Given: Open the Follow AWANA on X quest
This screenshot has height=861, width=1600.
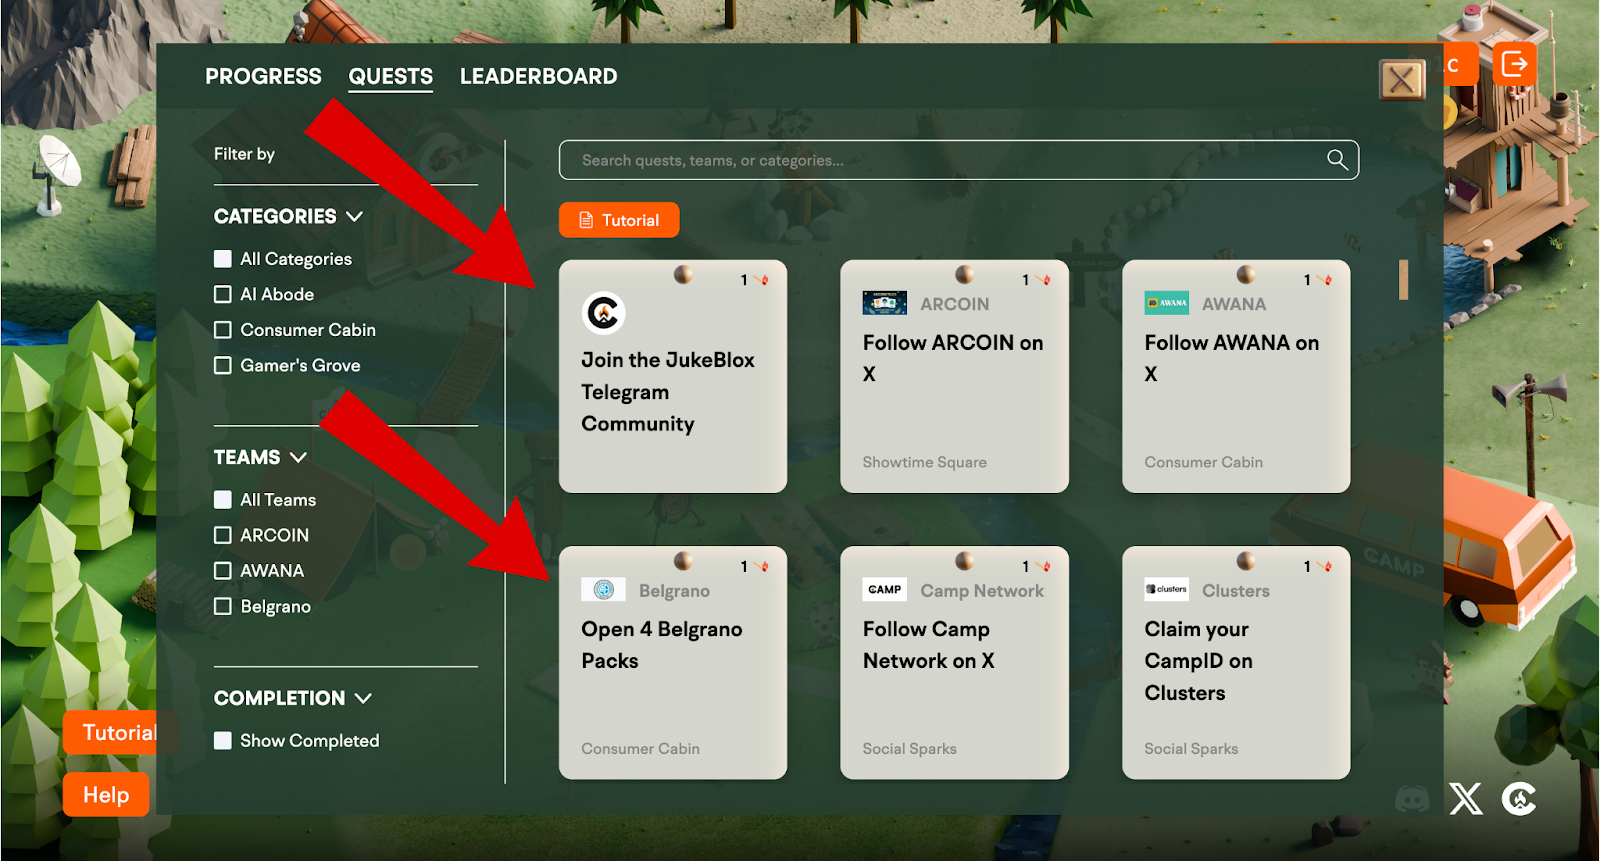Looking at the screenshot, I should tap(1236, 377).
